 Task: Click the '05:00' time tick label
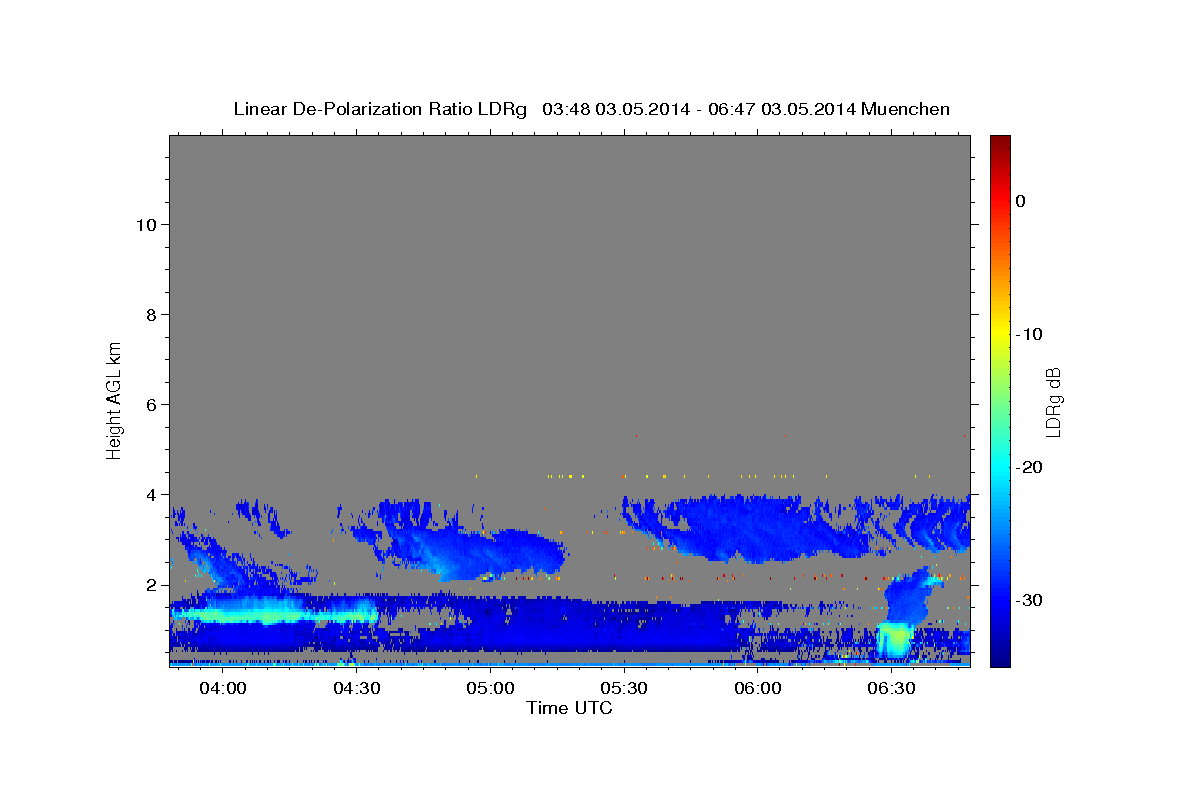pyautogui.click(x=490, y=689)
